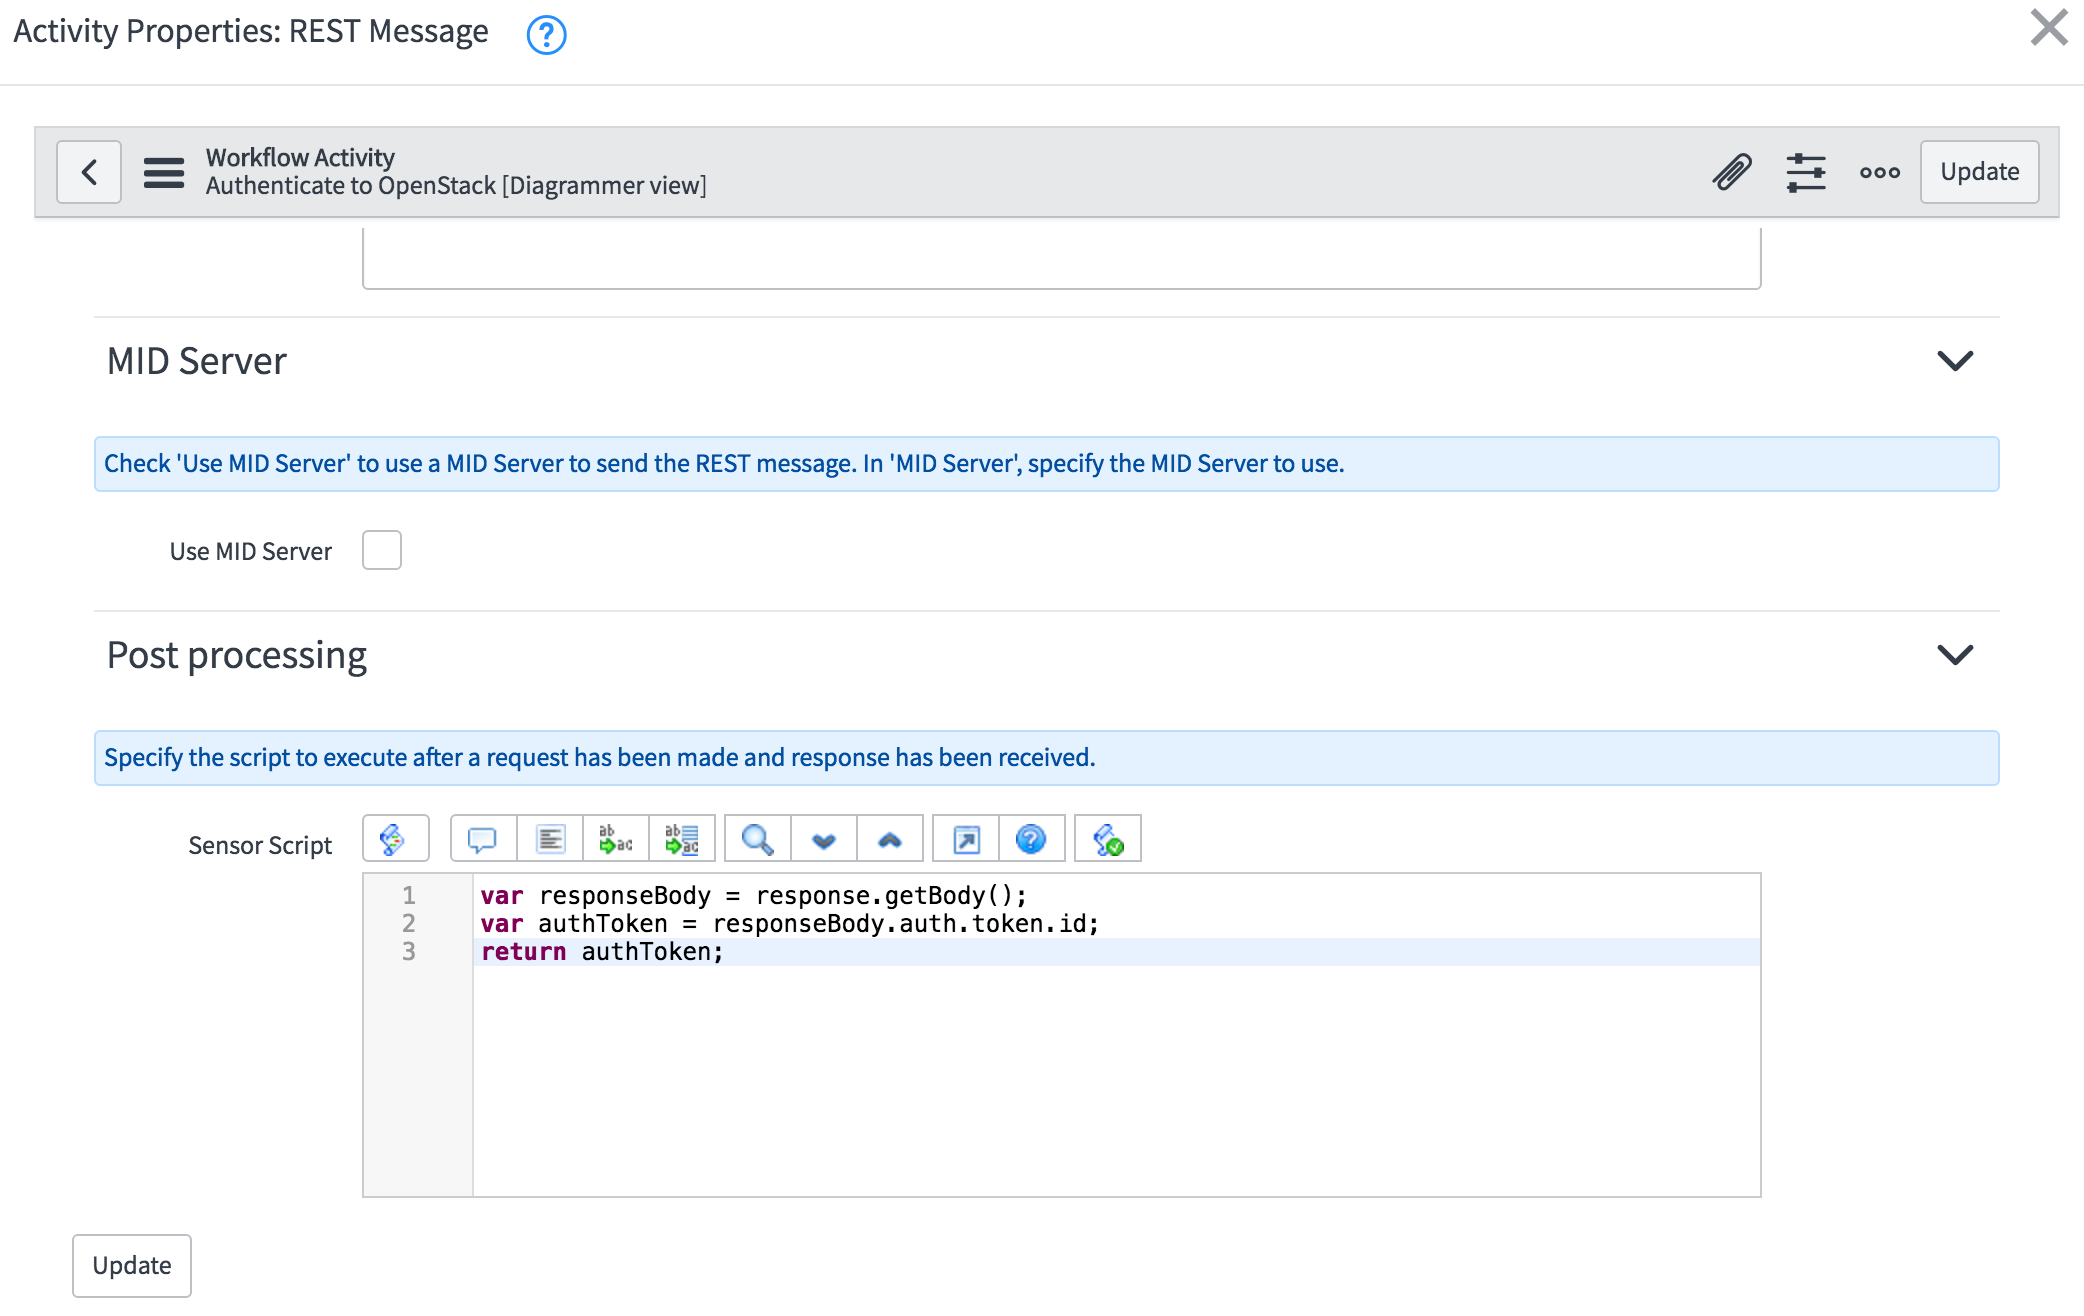Open more options ellipsis menu
This screenshot has height=1316, width=2084.
tap(1880, 172)
